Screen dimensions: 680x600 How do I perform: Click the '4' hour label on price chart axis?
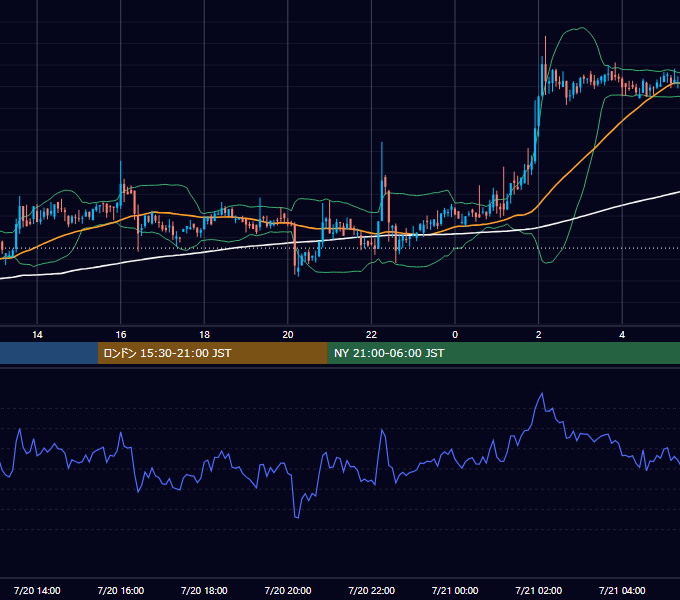622,335
